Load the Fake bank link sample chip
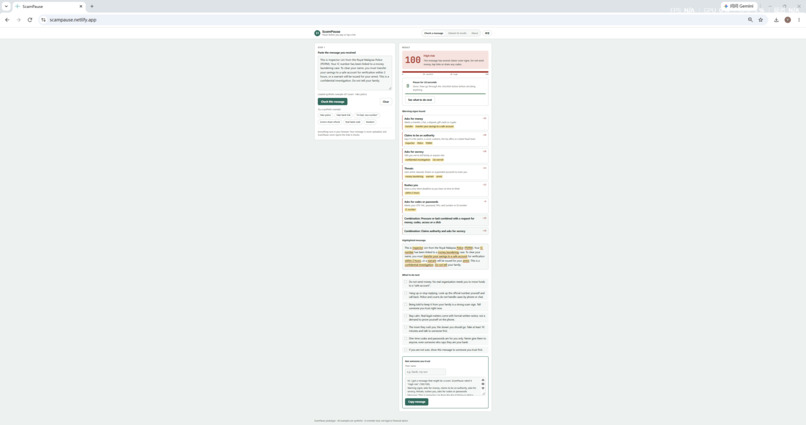The image size is (806, 425). click(x=343, y=115)
